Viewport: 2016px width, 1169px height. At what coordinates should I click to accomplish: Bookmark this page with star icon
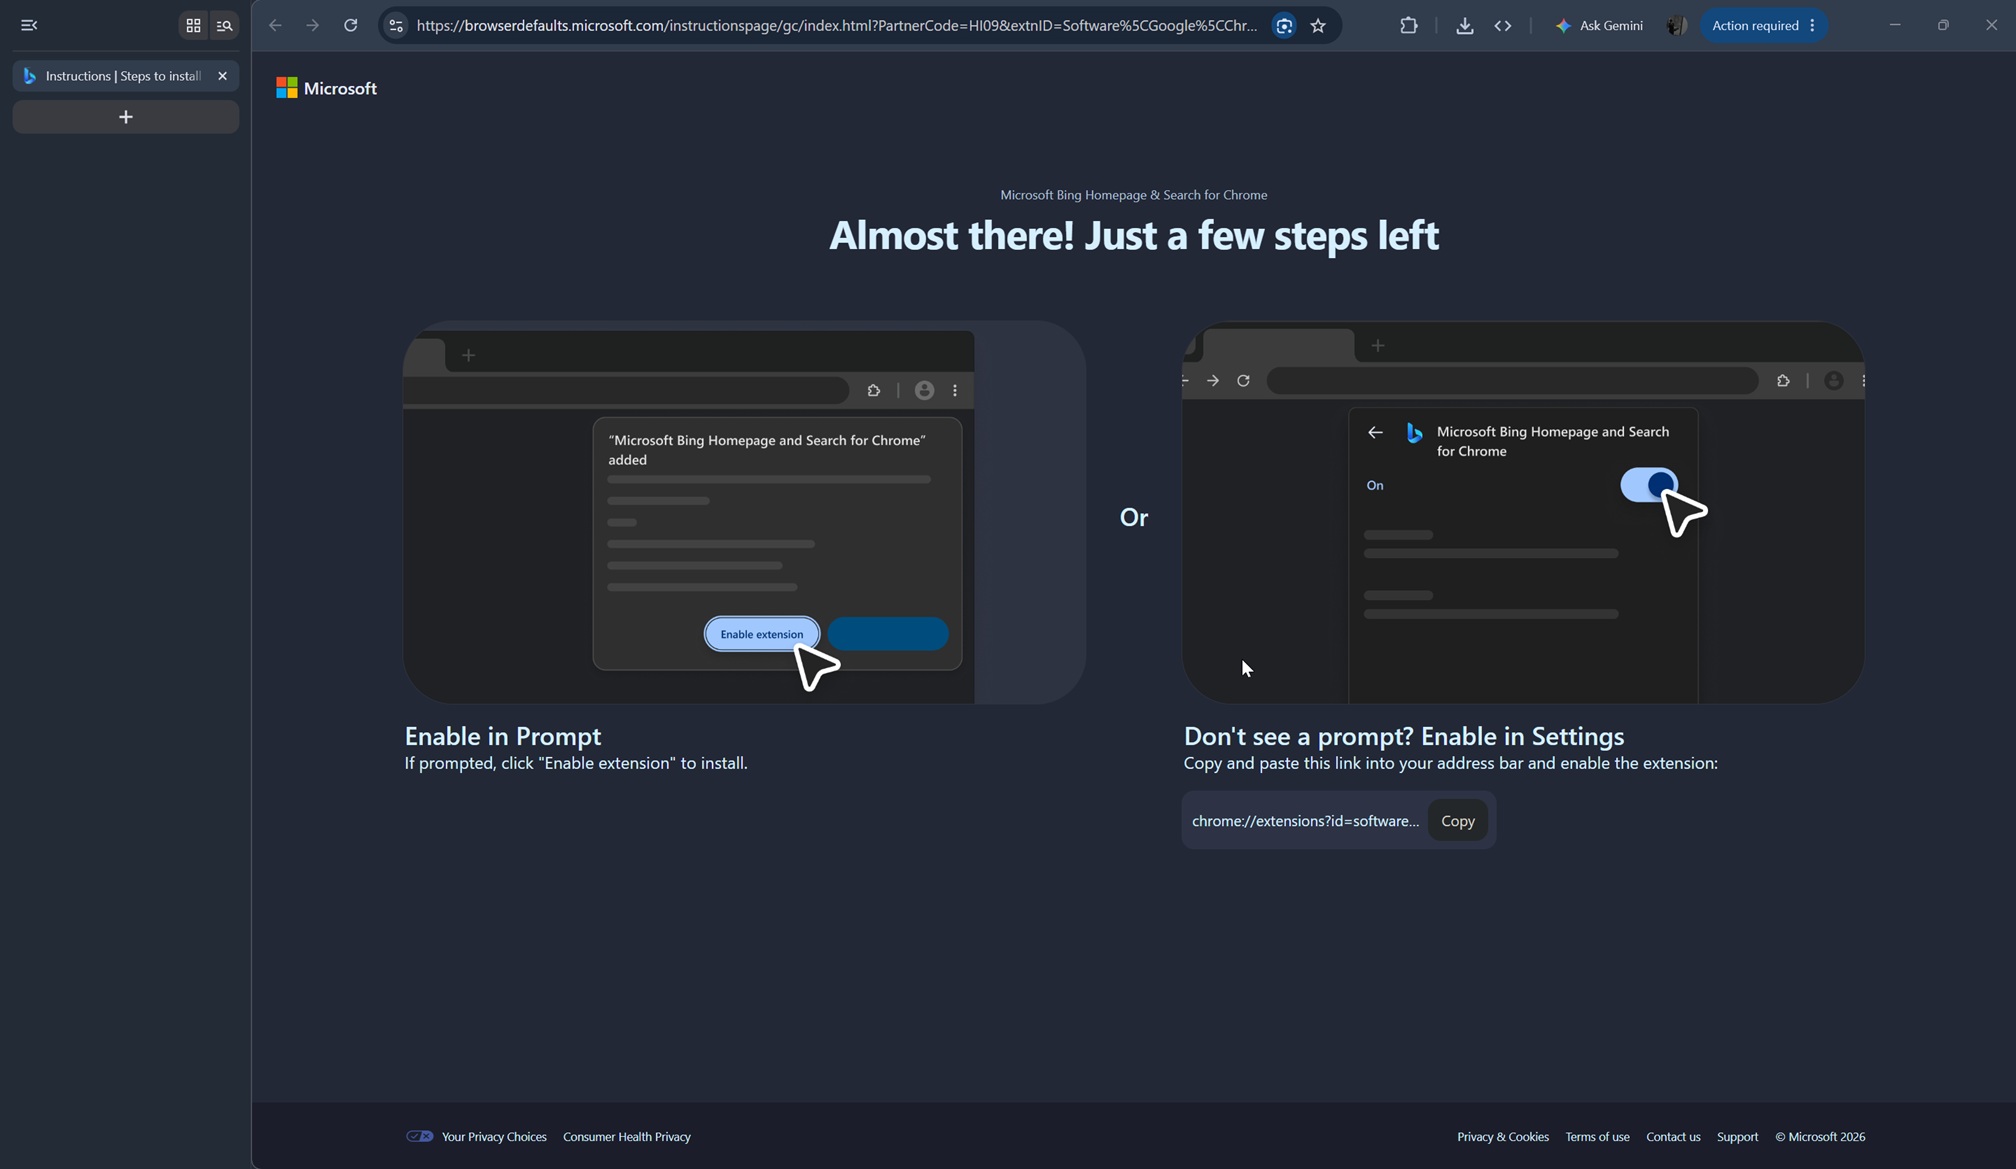[x=1318, y=26]
